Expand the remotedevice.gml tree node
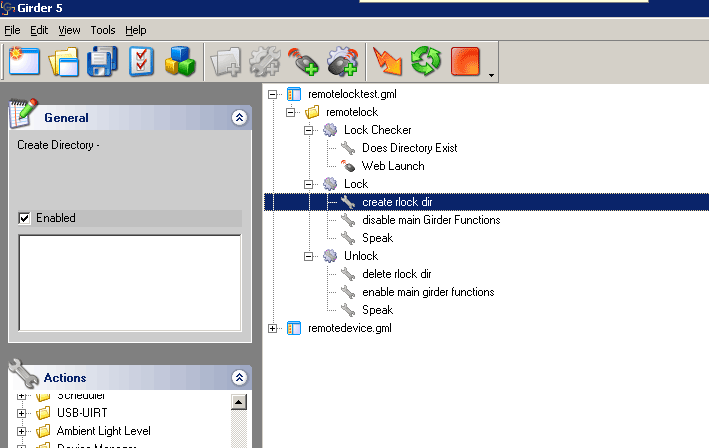The height and width of the screenshot is (448, 709). tap(274, 328)
